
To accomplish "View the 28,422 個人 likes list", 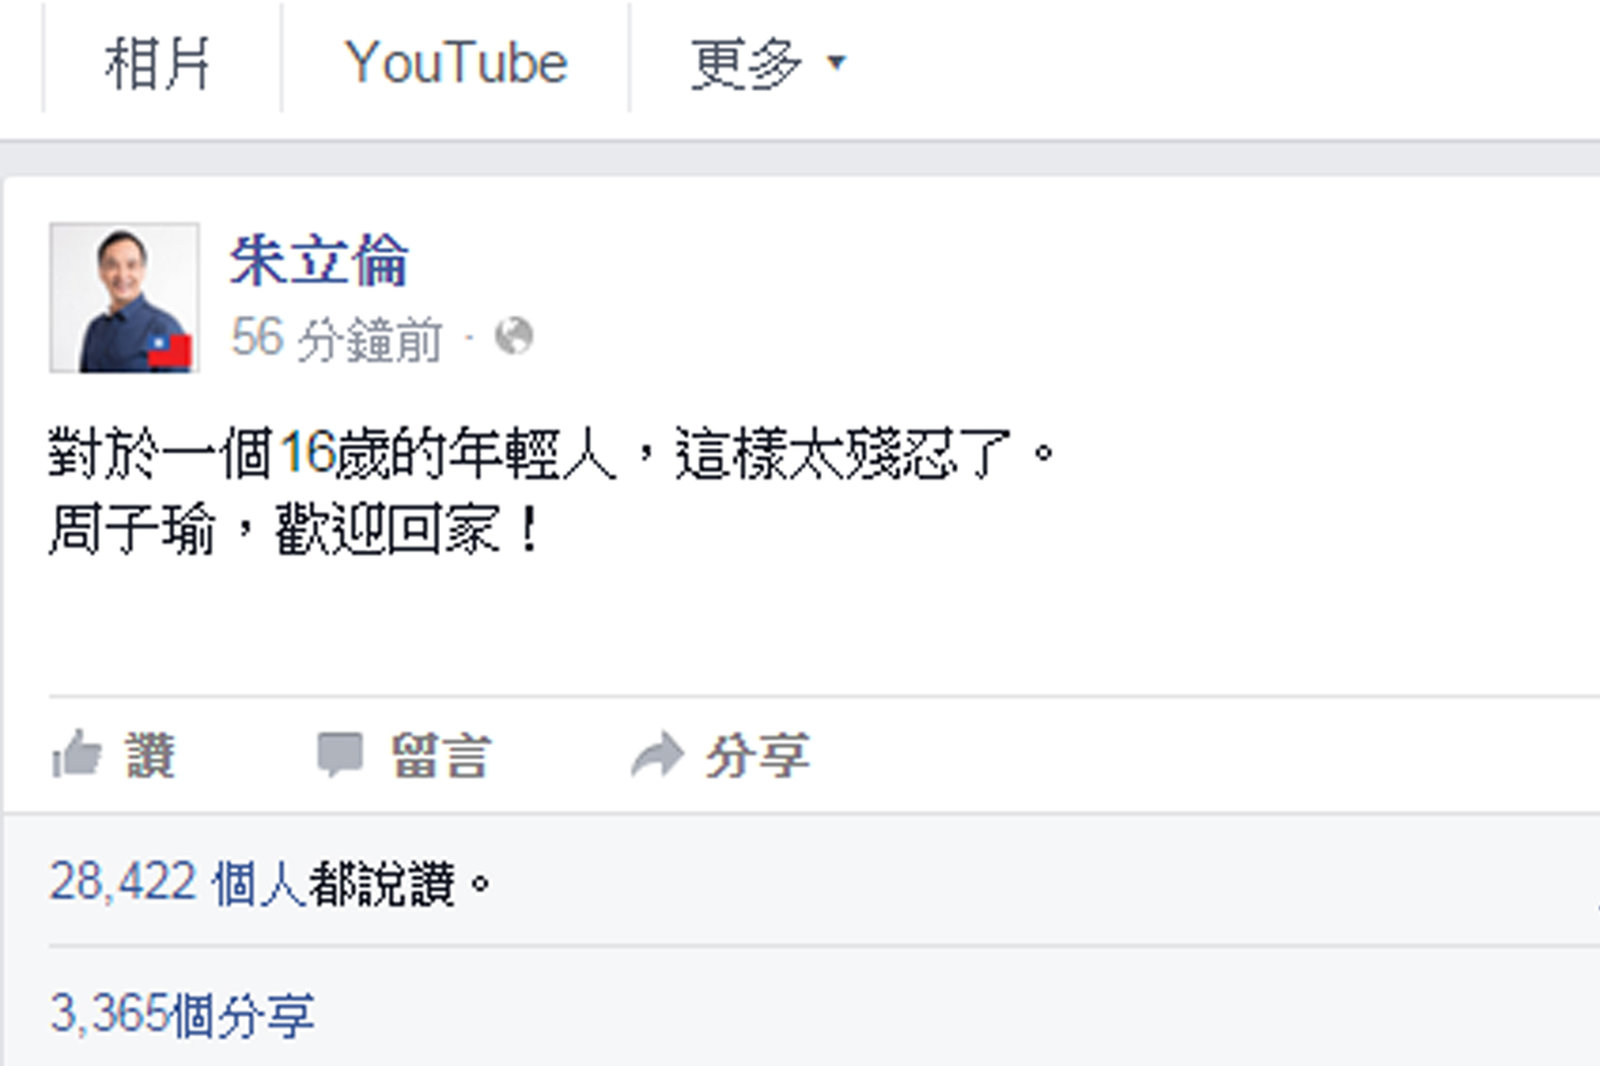I will [178, 883].
